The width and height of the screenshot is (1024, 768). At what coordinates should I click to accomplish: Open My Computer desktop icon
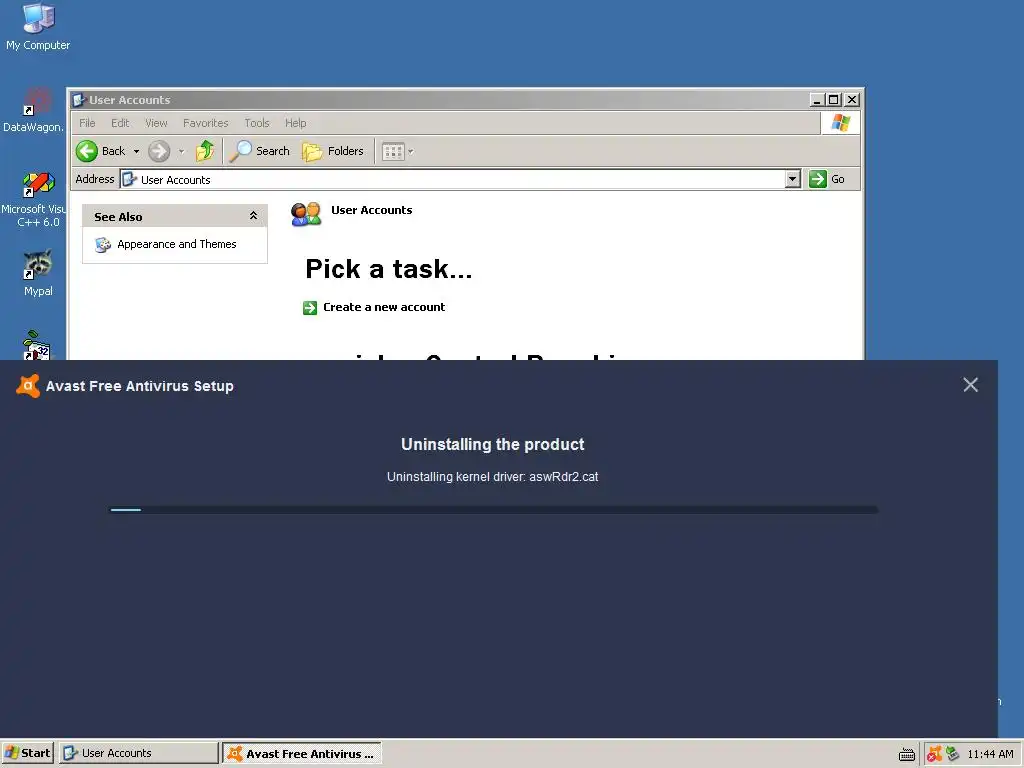pos(38,26)
